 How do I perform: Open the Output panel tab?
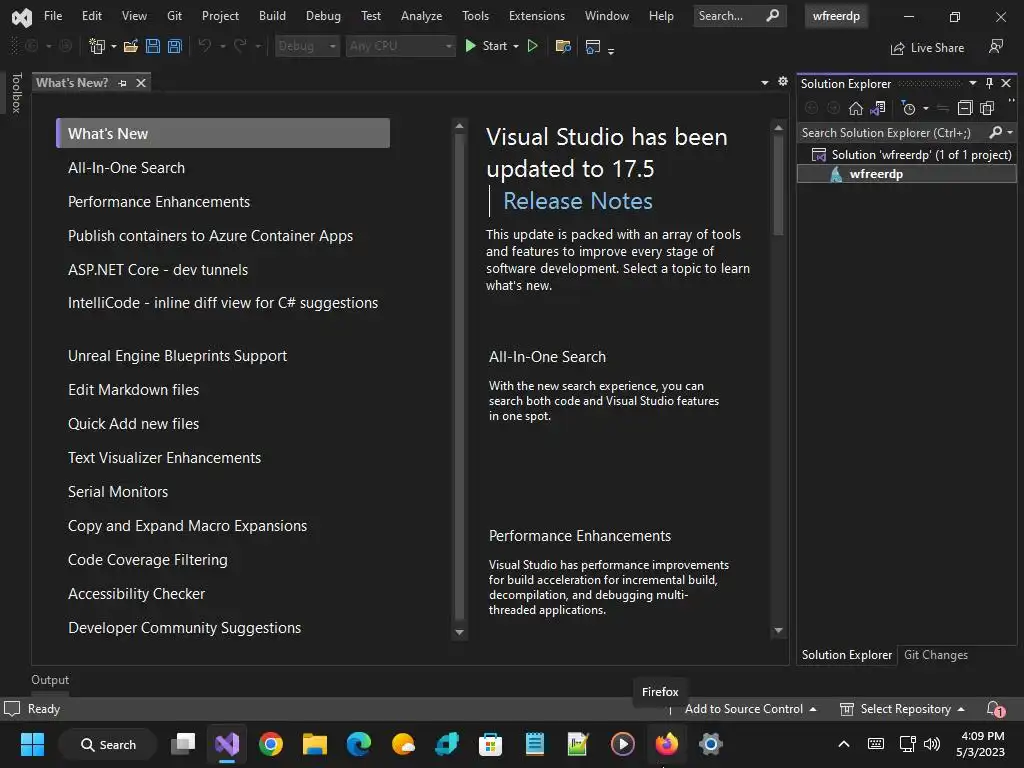point(50,680)
